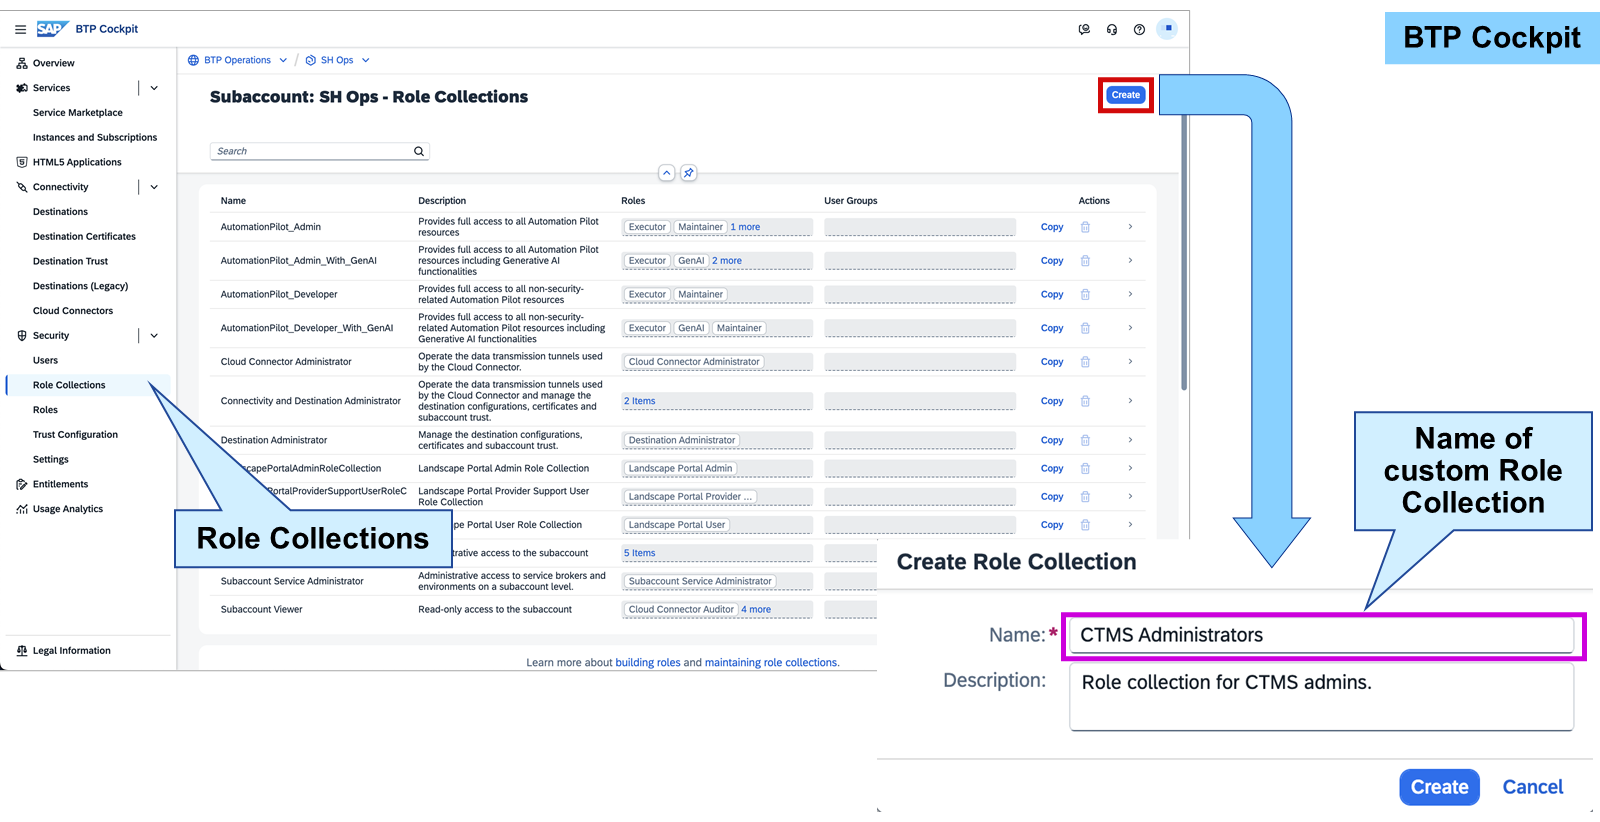Collapse the Security section in sidebar

tap(154, 336)
